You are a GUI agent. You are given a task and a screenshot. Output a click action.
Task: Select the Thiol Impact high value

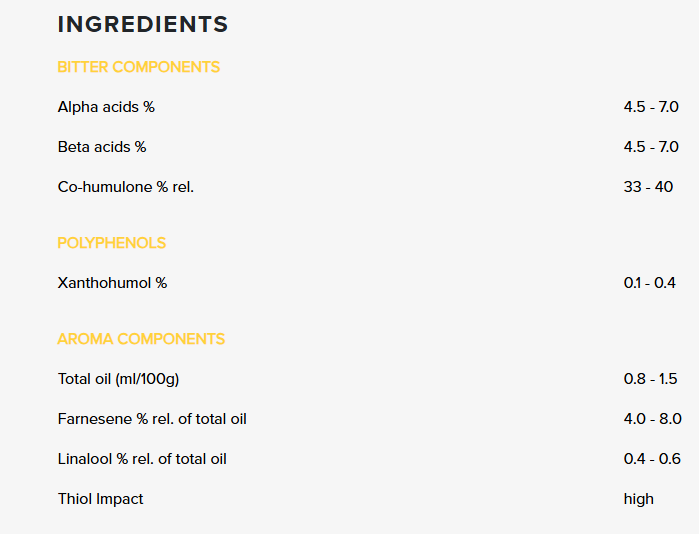point(638,499)
